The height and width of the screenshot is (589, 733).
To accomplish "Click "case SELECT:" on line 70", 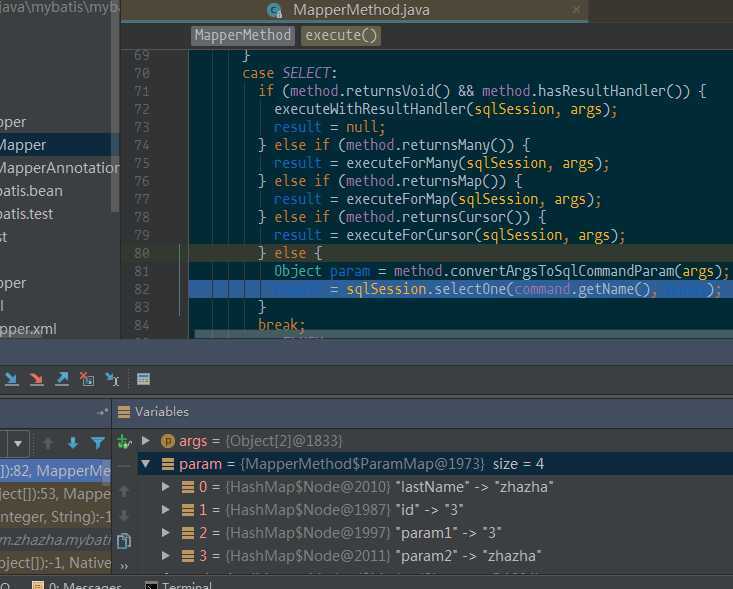I will pos(289,73).
